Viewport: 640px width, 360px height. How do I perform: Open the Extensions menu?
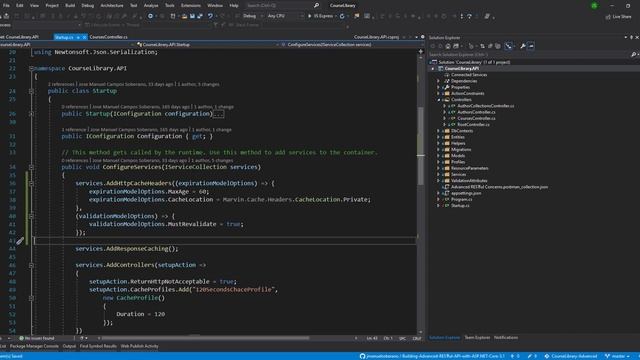coord(191,6)
